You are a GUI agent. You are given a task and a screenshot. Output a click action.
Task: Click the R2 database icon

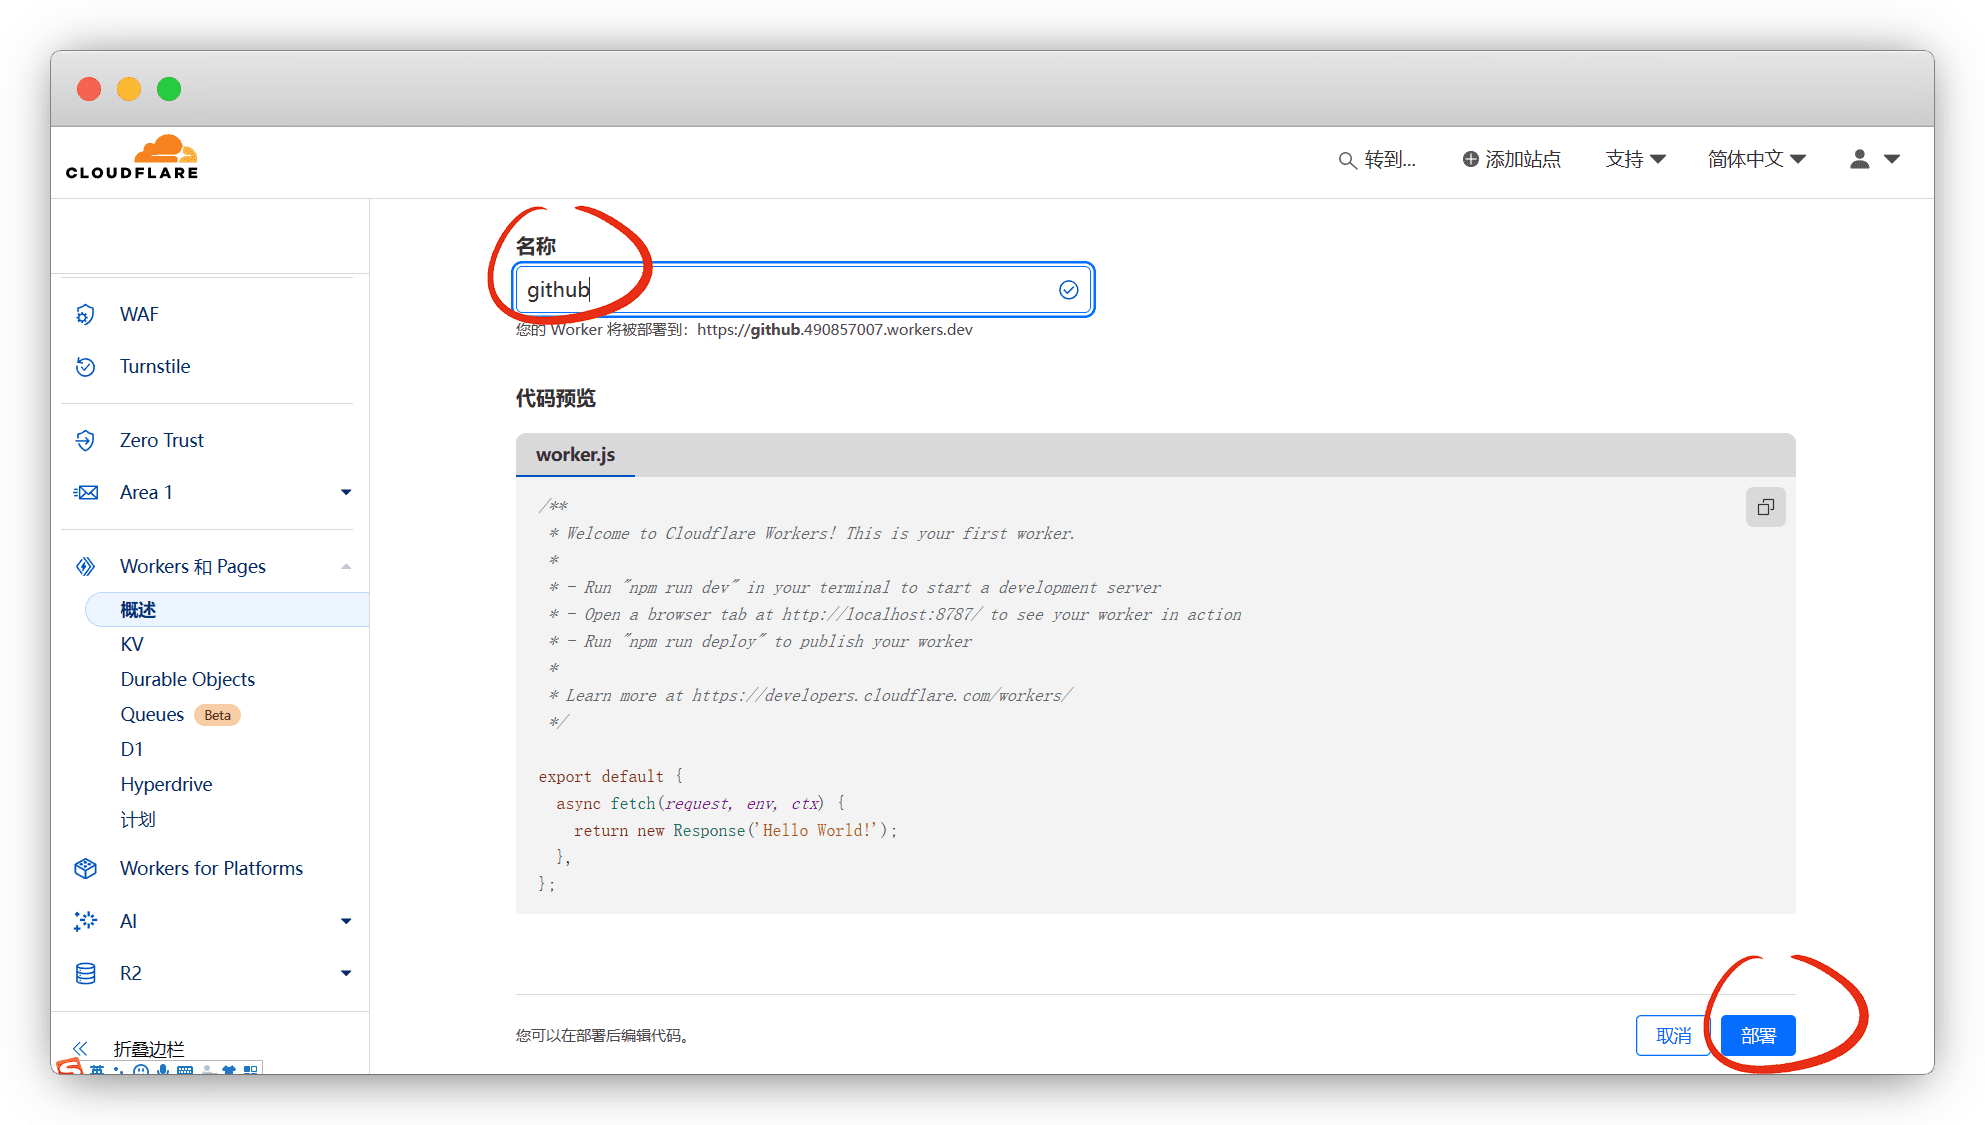tap(86, 973)
